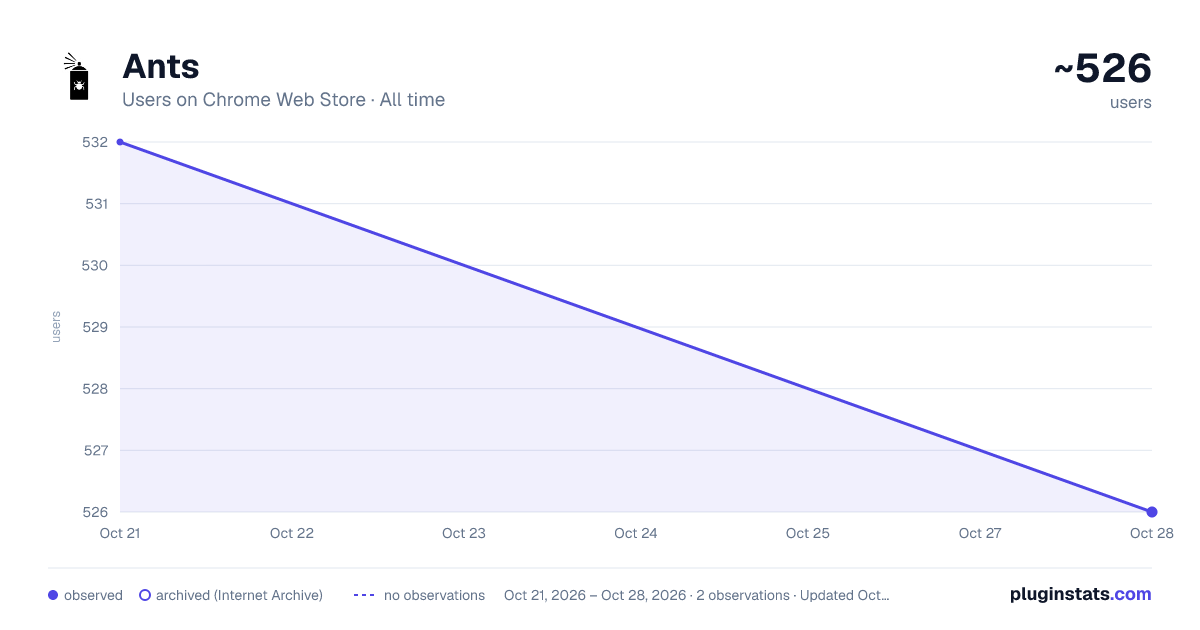Click the dashed 'no observations' legend line
The image size is (1200, 630).
click(x=364, y=595)
